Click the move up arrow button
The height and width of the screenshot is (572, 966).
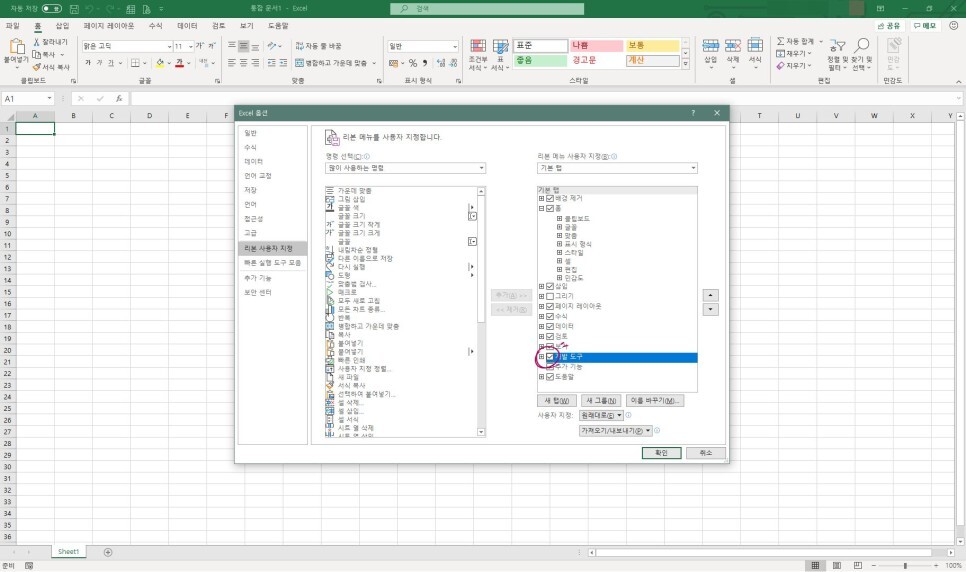coord(710,295)
